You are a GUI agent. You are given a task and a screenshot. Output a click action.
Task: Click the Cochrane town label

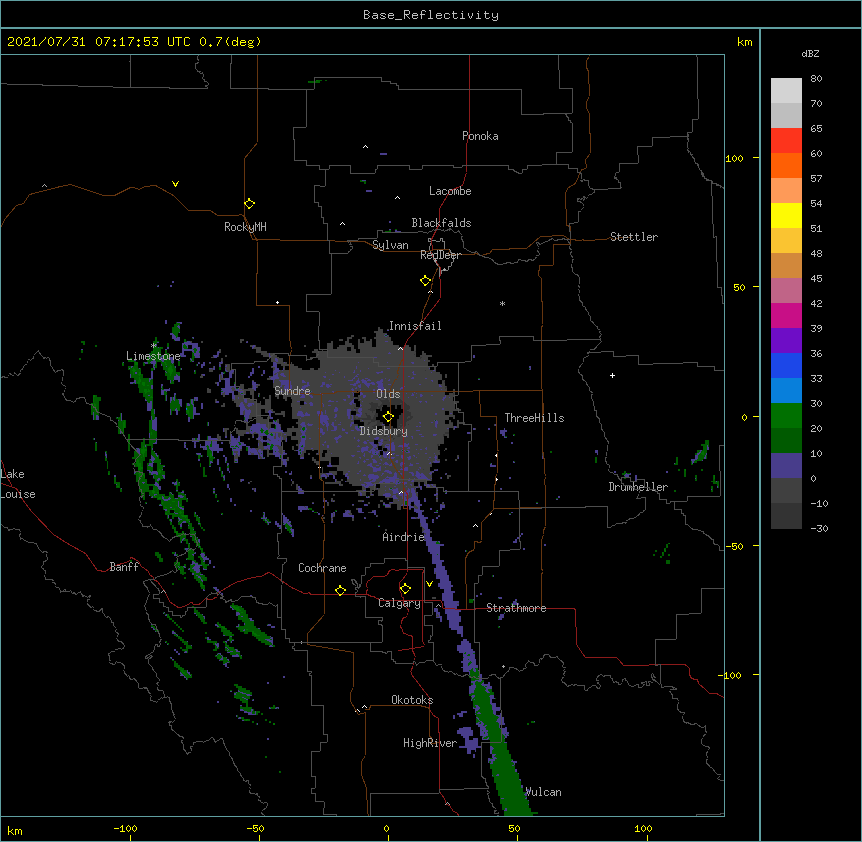coord(322,568)
